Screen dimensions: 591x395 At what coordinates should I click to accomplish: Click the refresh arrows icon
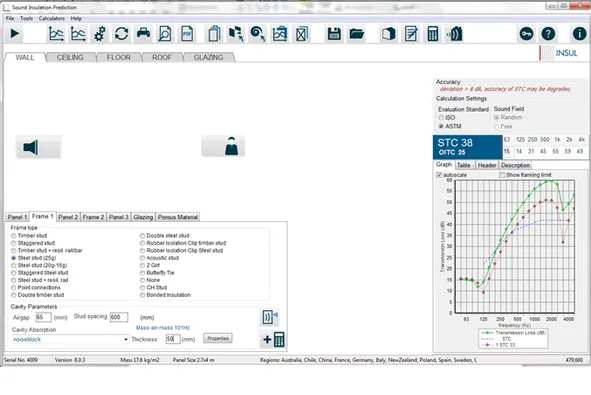121,34
